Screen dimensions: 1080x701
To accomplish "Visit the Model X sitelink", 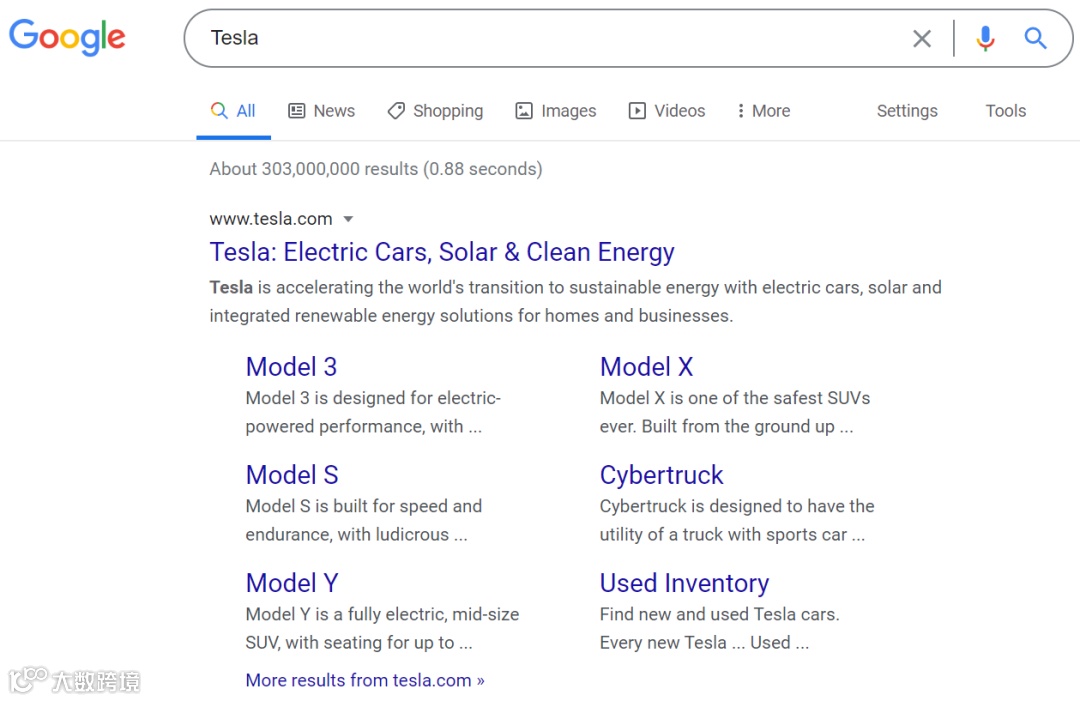I will pos(646,367).
